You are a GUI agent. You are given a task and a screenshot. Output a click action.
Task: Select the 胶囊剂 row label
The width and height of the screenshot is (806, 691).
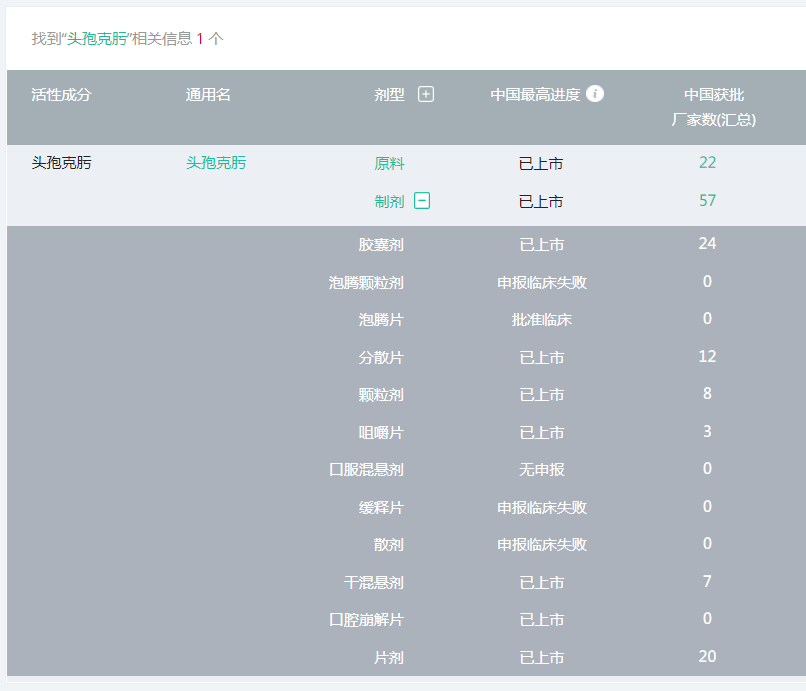(x=381, y=244)
